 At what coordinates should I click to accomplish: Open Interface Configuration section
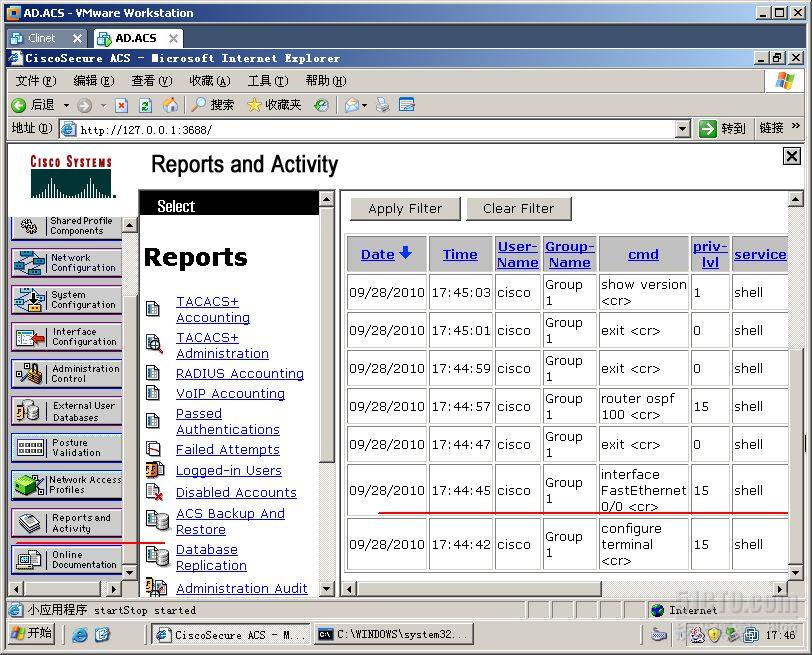(66, 337)
